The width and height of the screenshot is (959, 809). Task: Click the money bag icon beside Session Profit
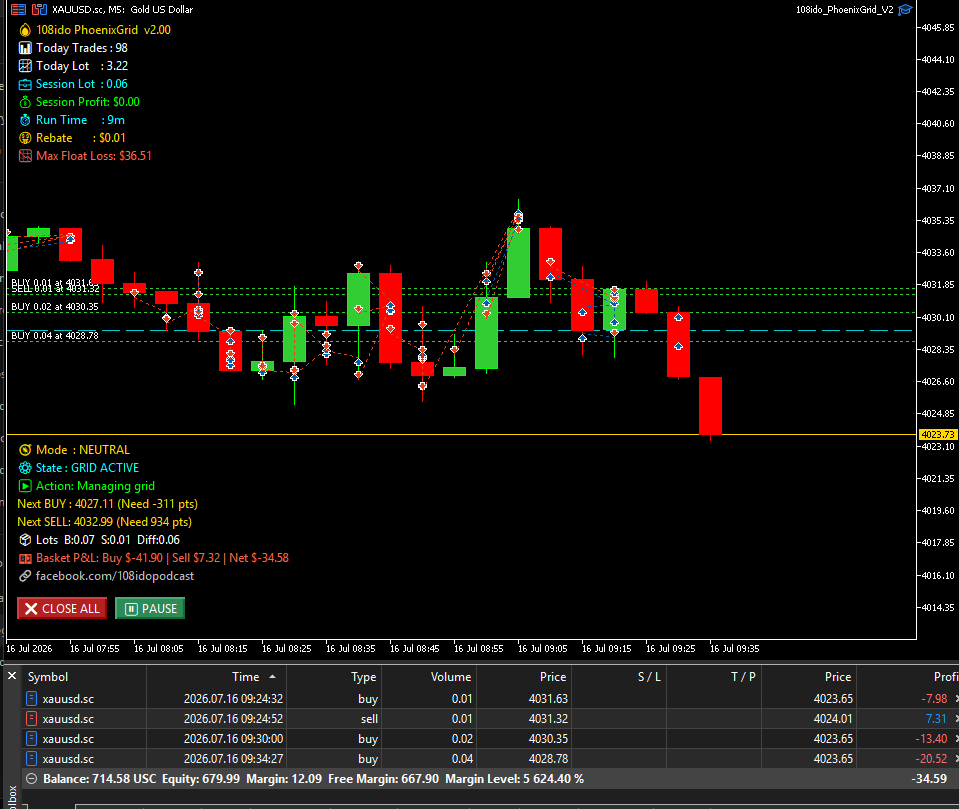coord(25,102)
